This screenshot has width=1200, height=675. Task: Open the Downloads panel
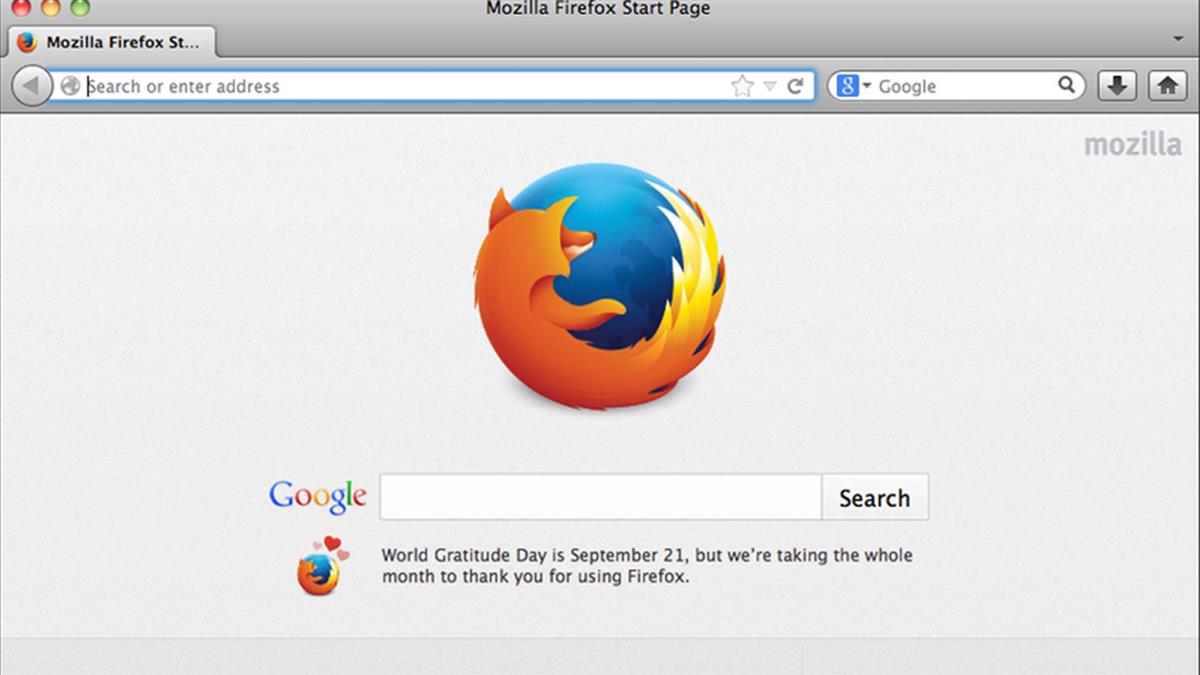tap(1117, 86)
